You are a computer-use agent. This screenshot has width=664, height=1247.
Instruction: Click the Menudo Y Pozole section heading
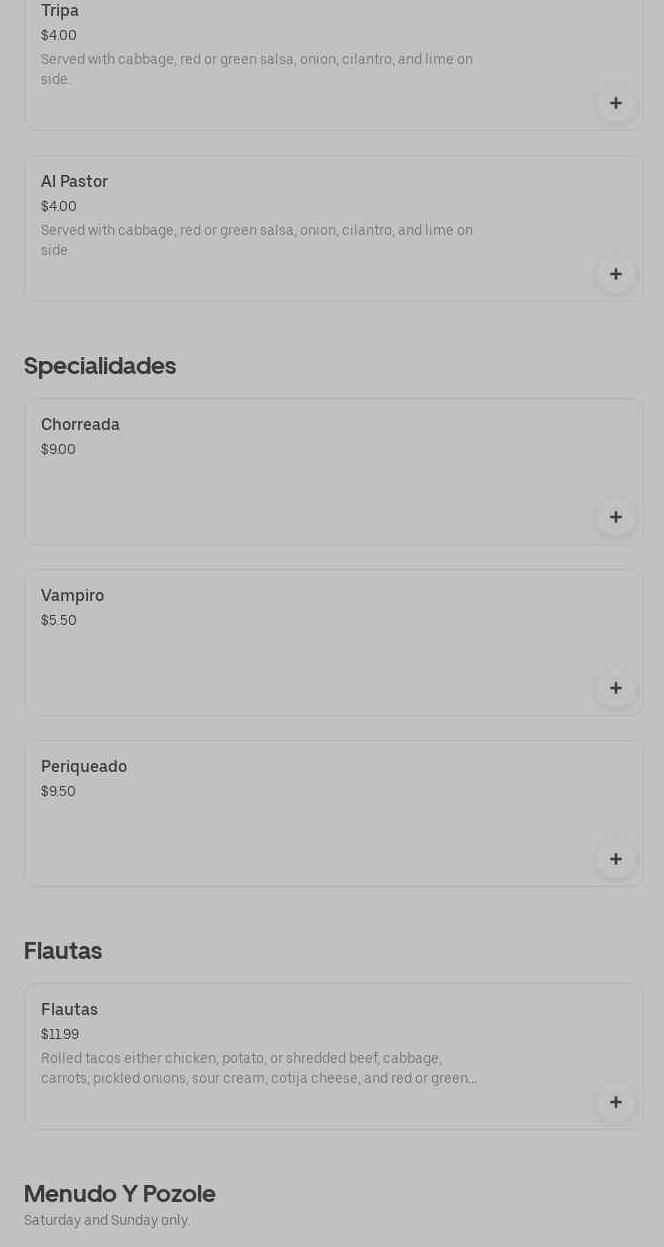120,1194
